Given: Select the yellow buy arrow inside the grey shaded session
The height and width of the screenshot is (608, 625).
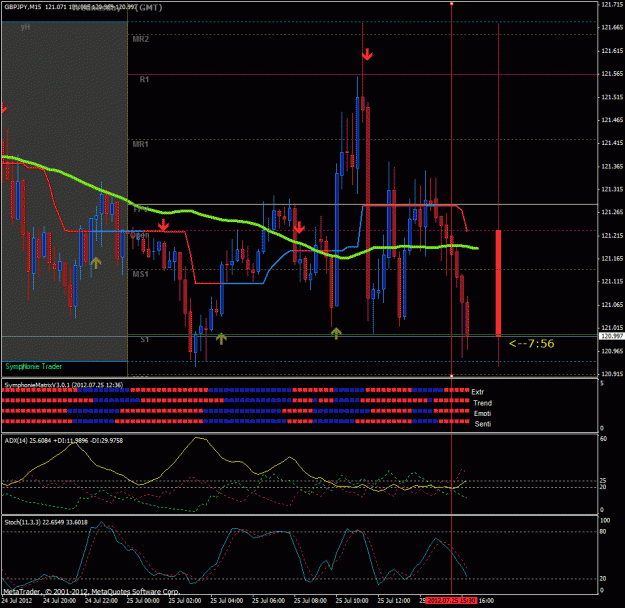Looking at the screenshot, I should coord(96,262).
